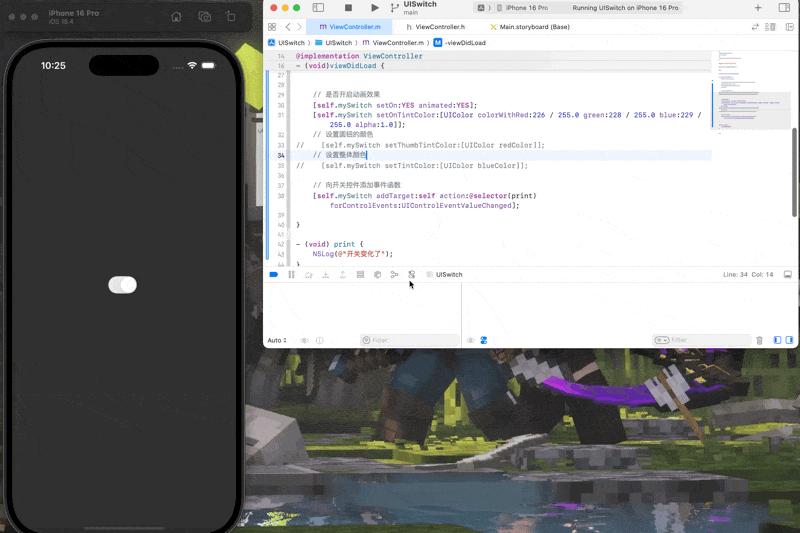Open ViewController.m breadcrumb
This screenshot has width=800, height=533.
[x=393, y=43]
